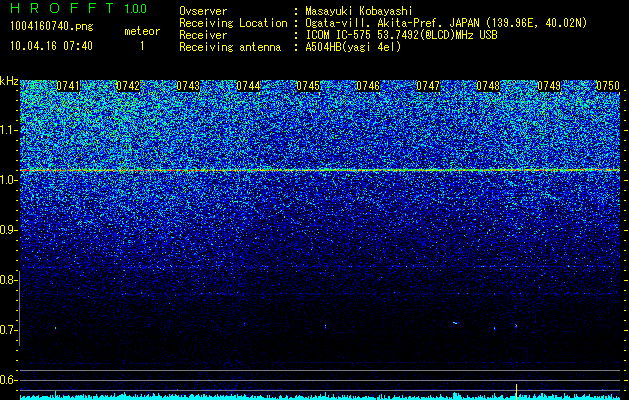The width and height of the screenshot is (629, 400).
Task: Click the kHz axis unit label
Action: click(x=9, y=81)
